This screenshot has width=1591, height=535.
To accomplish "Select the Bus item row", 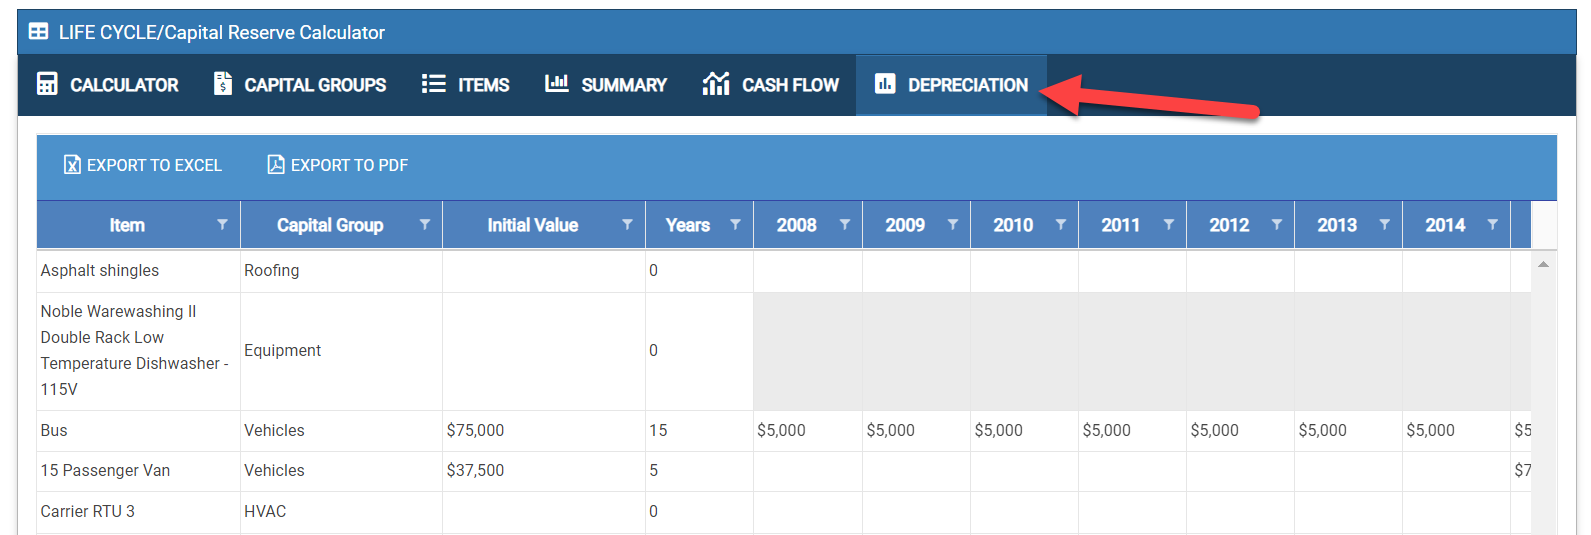I will click(x=54, y=431).
